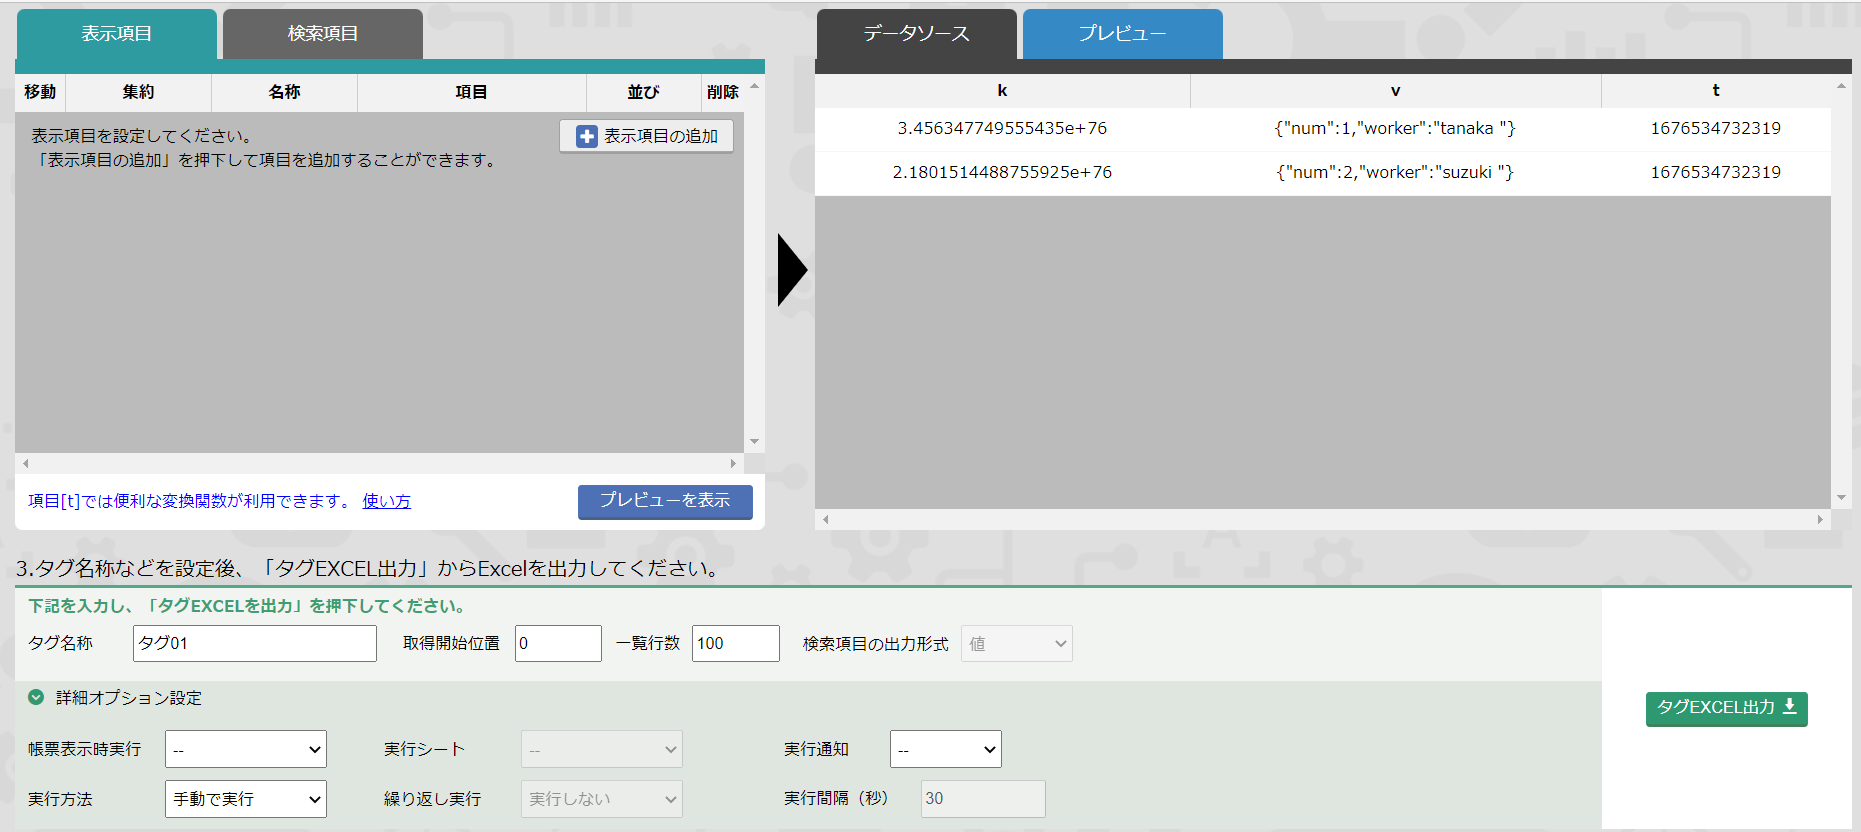Switch to the 検索項目 tab
The height and width of the screenshot is (832, 1861).
(323, 34)
